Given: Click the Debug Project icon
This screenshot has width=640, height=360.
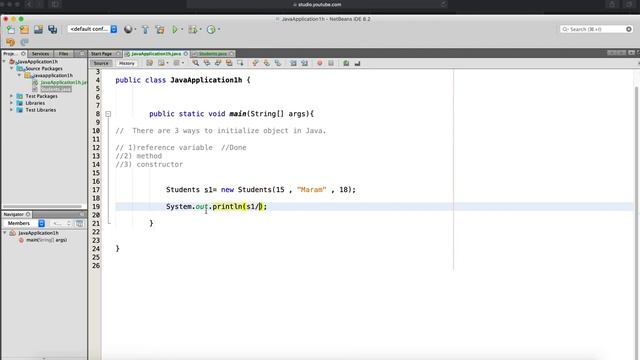Looking at the screenshot, I should (193, 29).
